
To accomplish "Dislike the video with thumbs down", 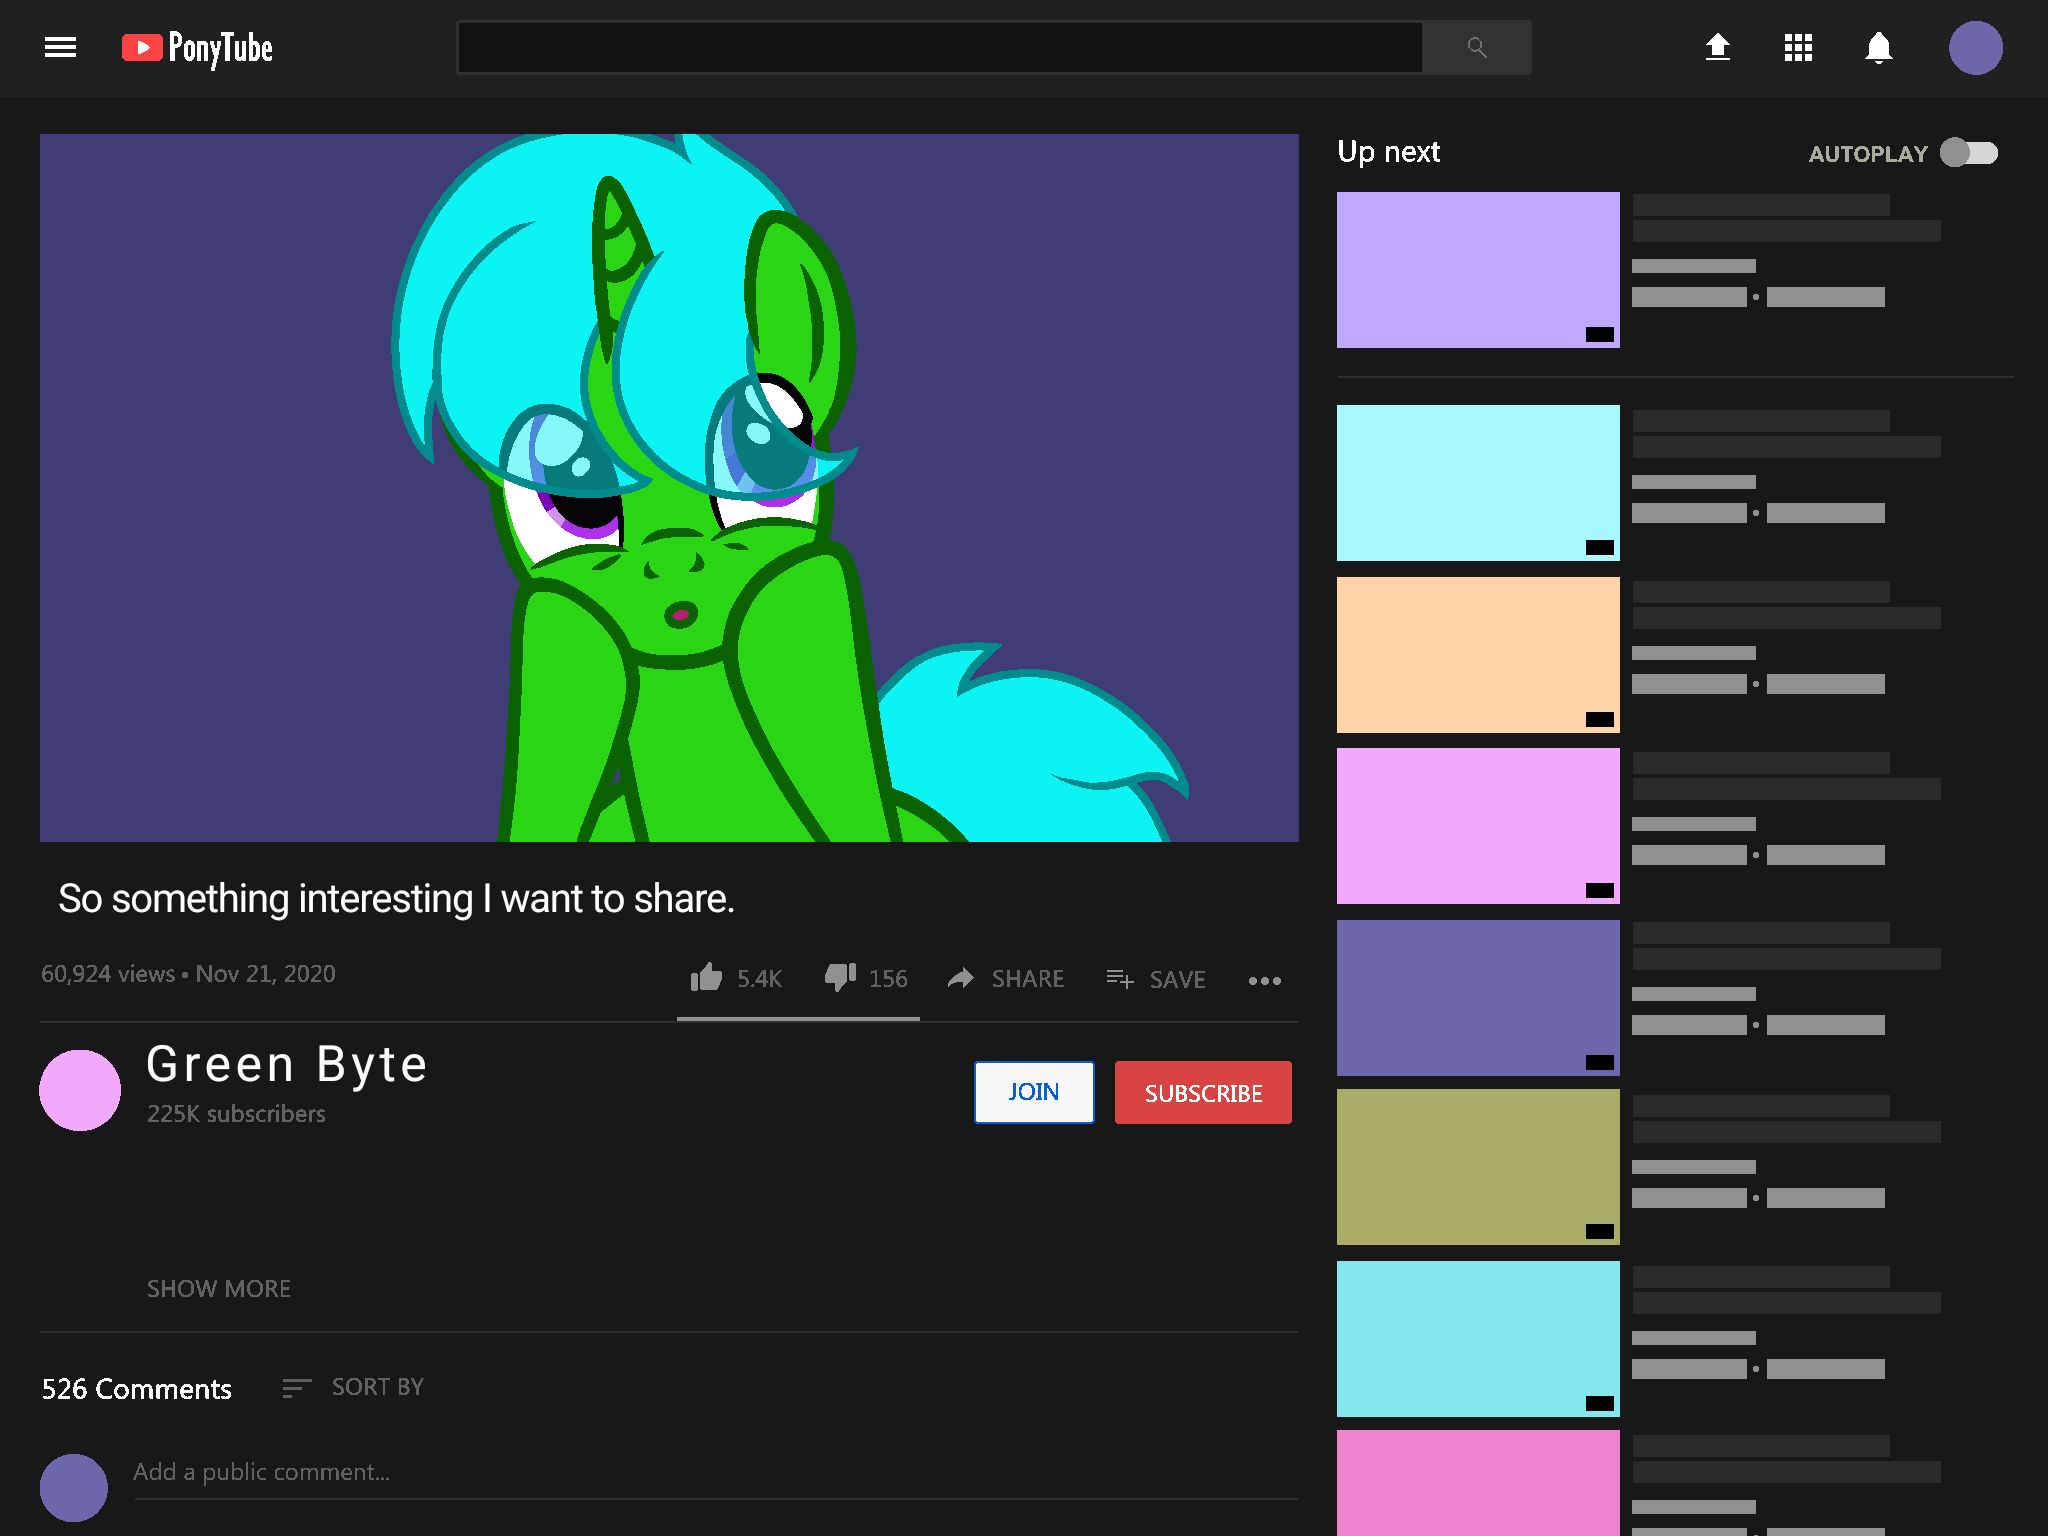I will coord(839,977).
